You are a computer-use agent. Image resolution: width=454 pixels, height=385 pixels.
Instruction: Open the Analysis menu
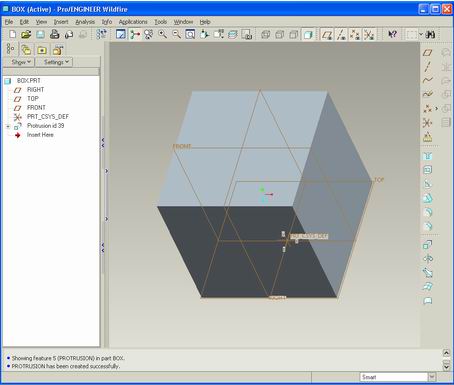(85, 22)
